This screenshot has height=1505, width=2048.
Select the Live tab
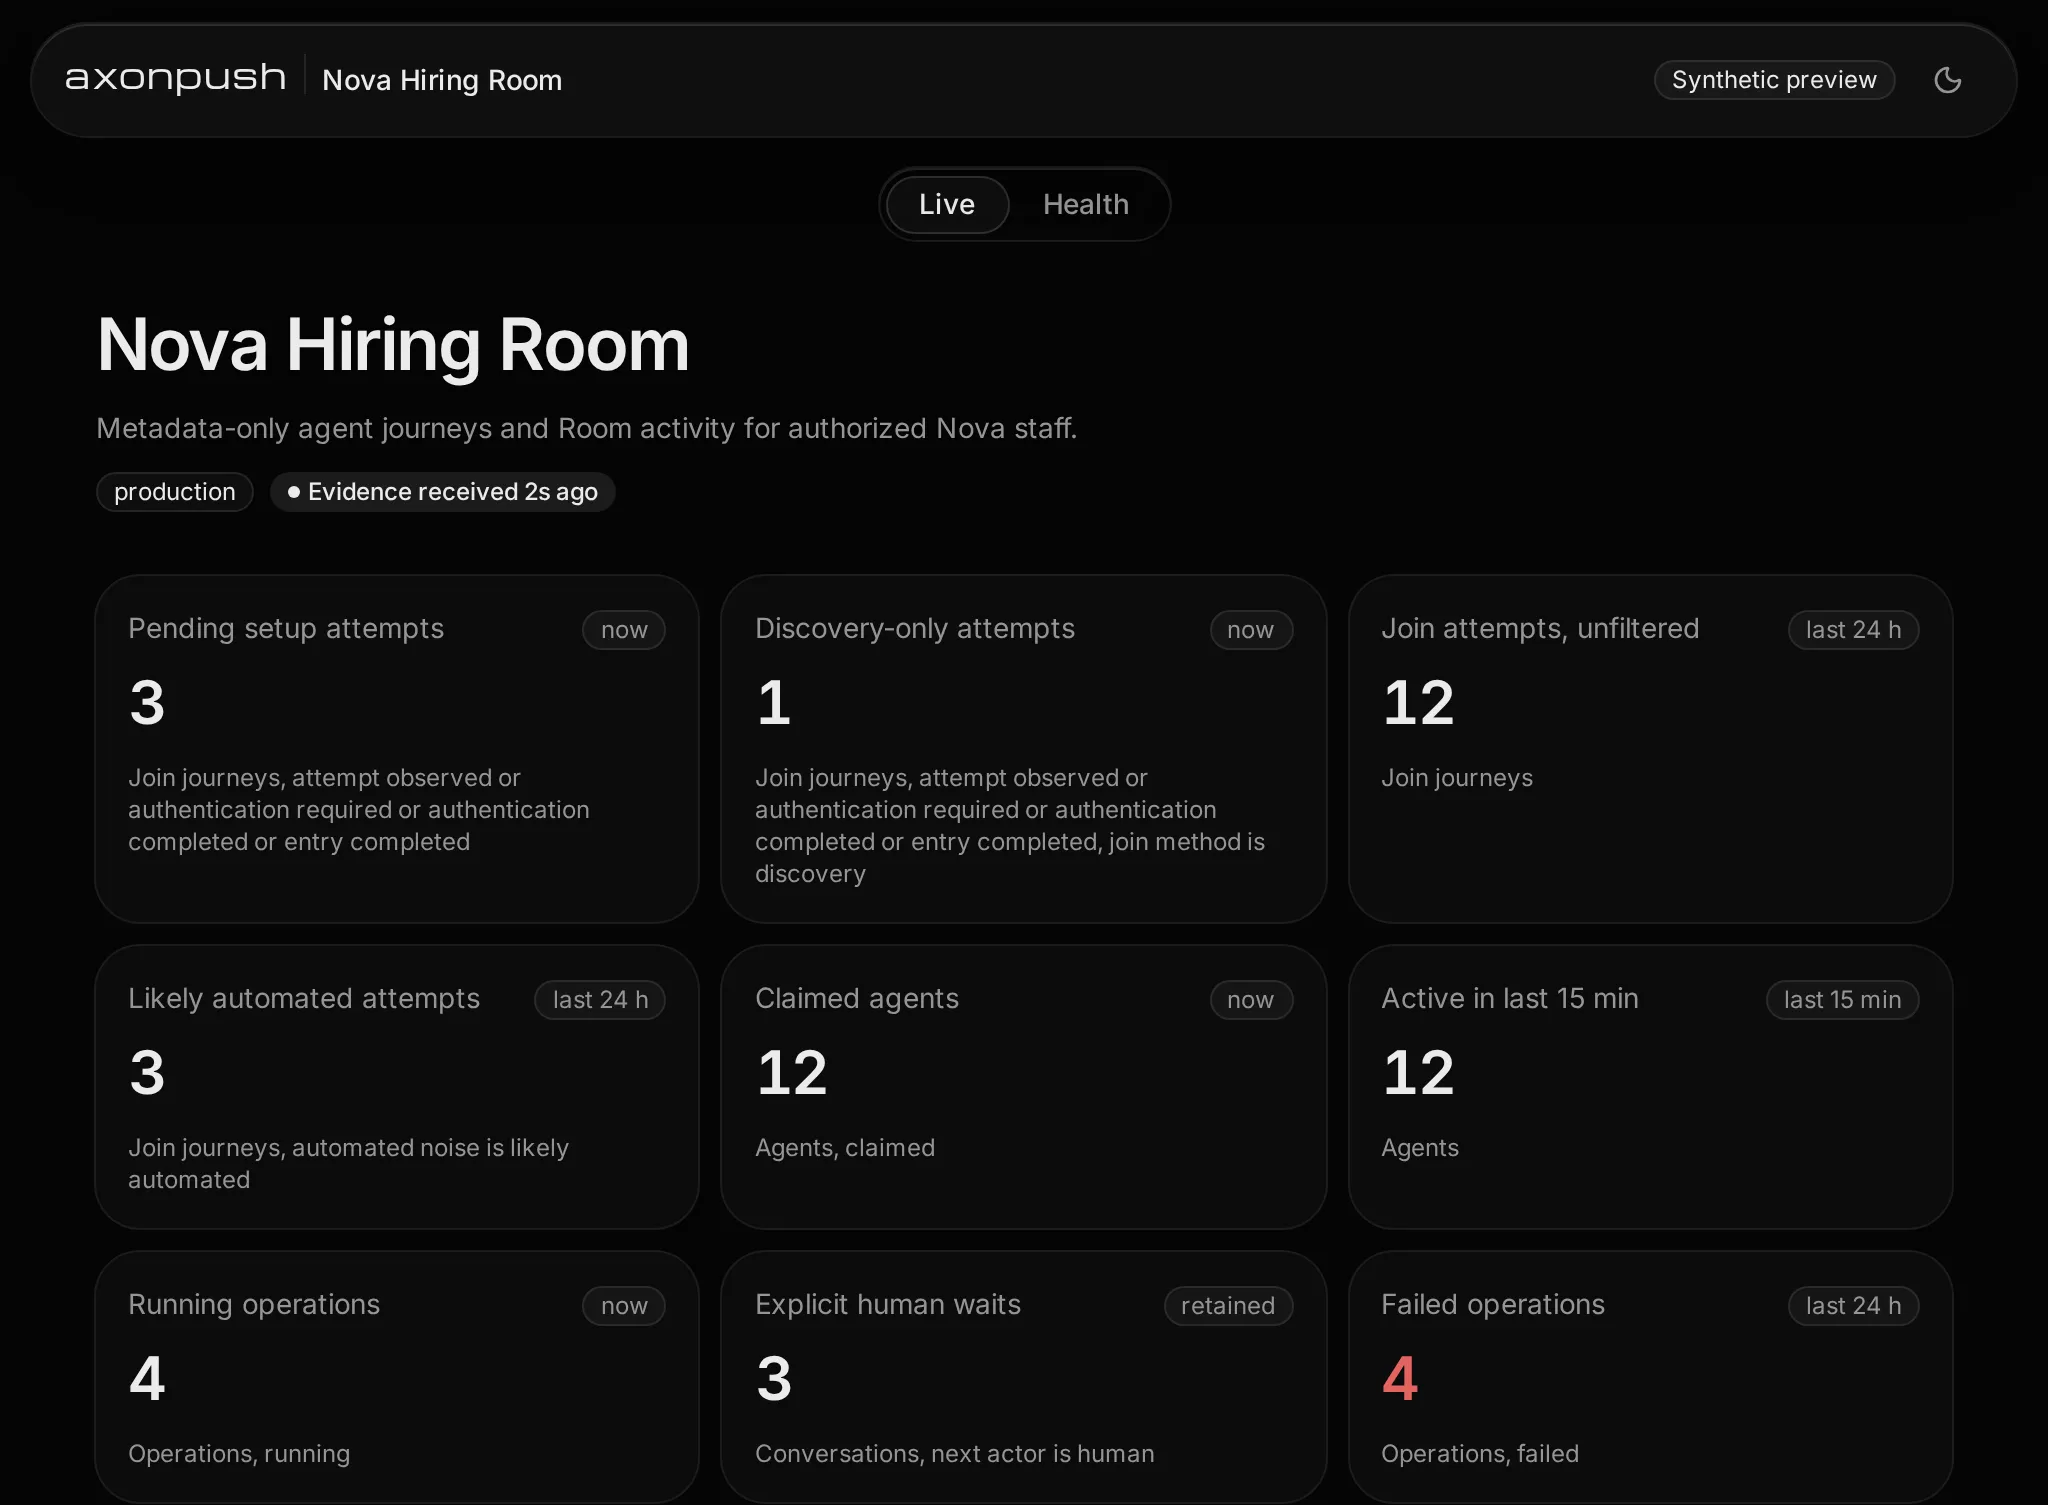pyautogui.click(x=946, y=204)
